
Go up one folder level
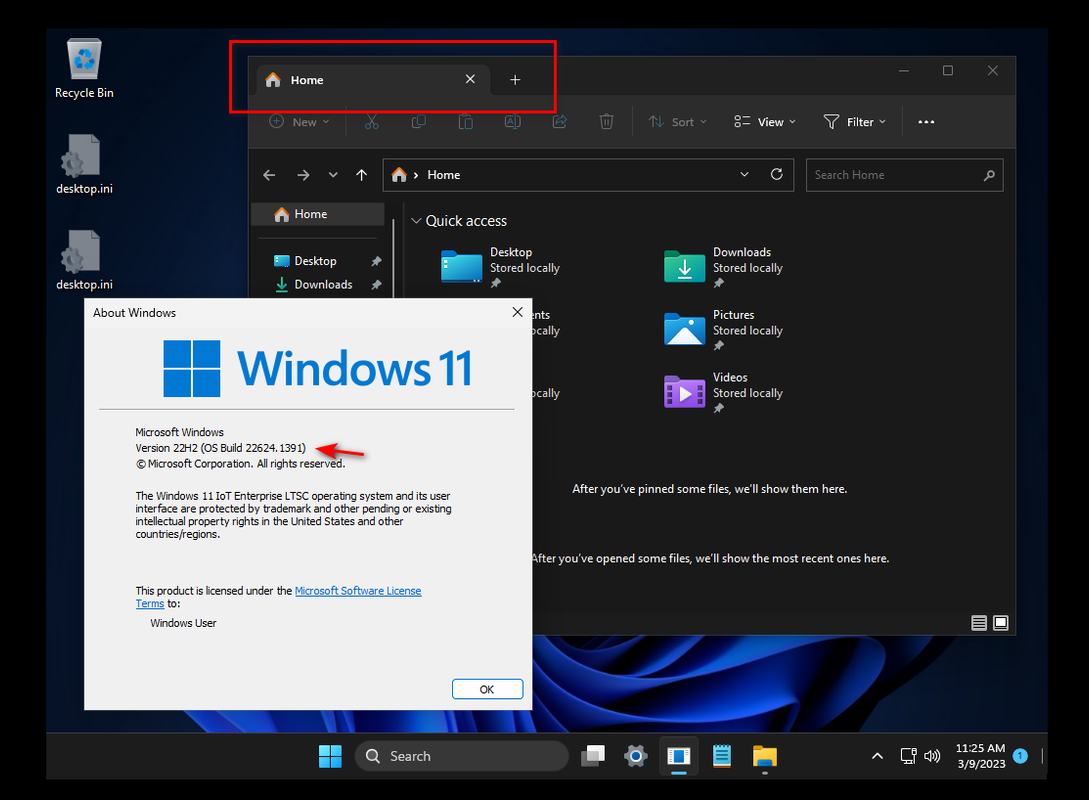click(x=361, y=175)
